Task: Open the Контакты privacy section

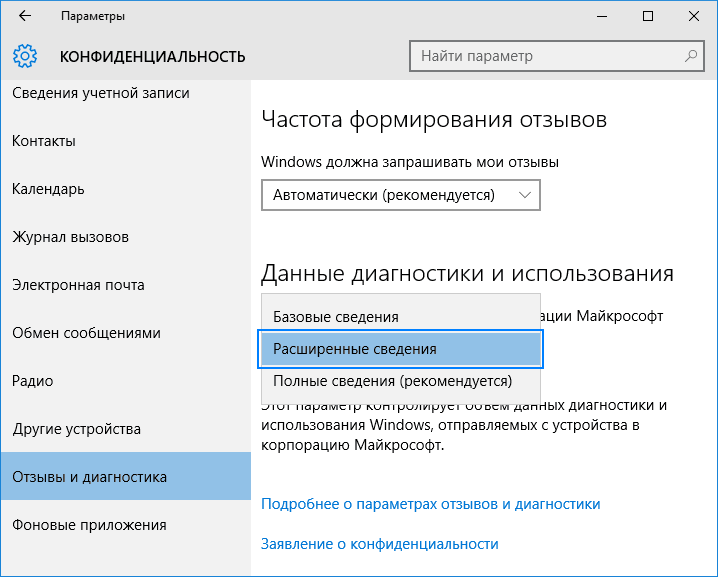Action: [44, 141]
